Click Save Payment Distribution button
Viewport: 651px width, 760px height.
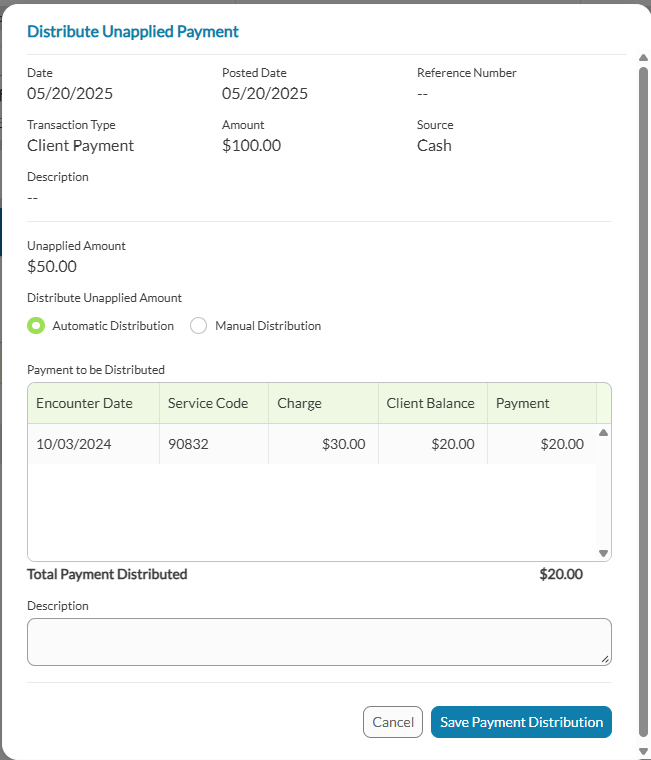click(521, 722)
